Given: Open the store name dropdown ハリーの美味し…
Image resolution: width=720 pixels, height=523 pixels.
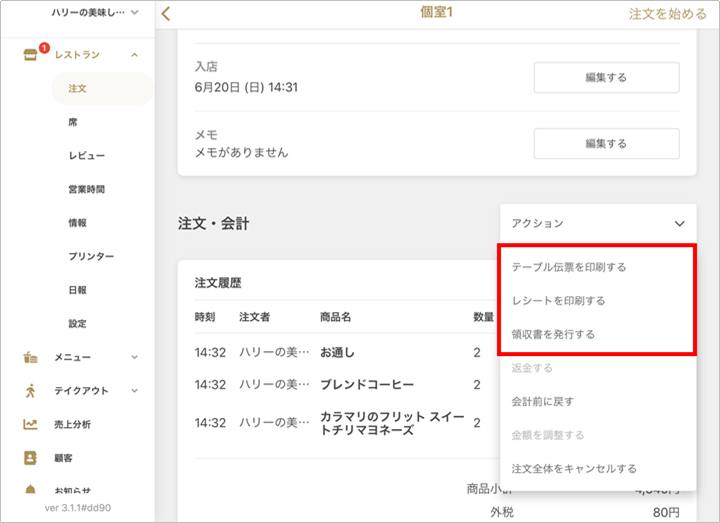Looking at the screenshot, I should pyautogui.click(x=95, y=12).
